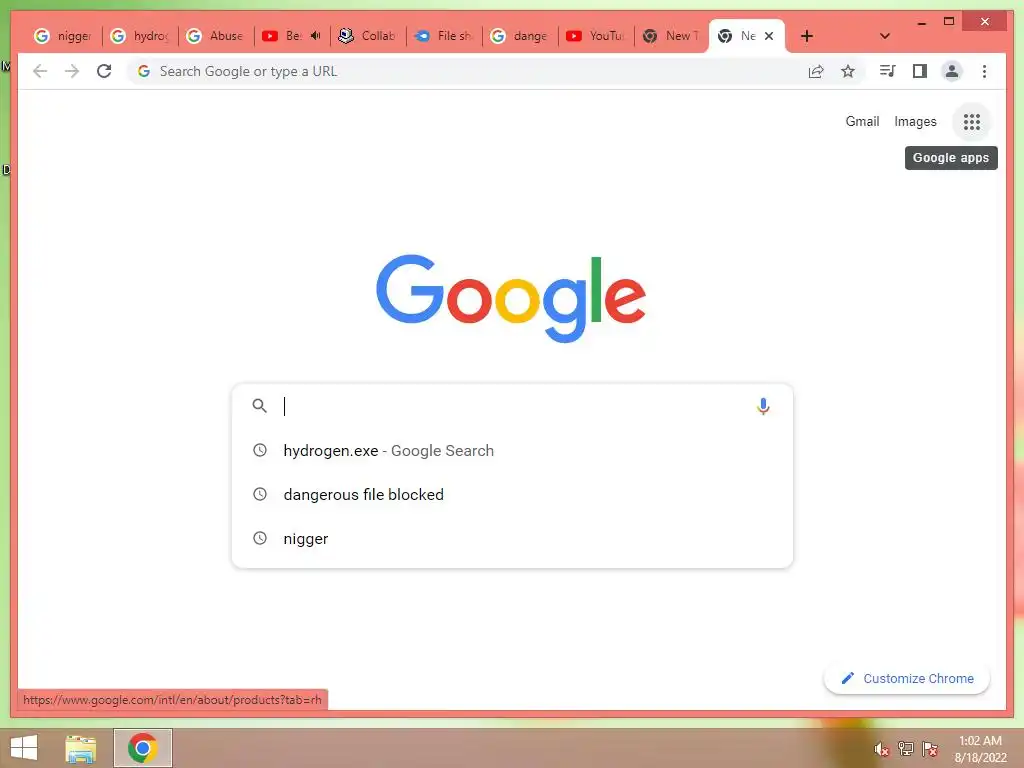The width and height of the screenshot is (1024, 768).
Task: Click the Customize Chrome button
Action: (x=906, y=679)
